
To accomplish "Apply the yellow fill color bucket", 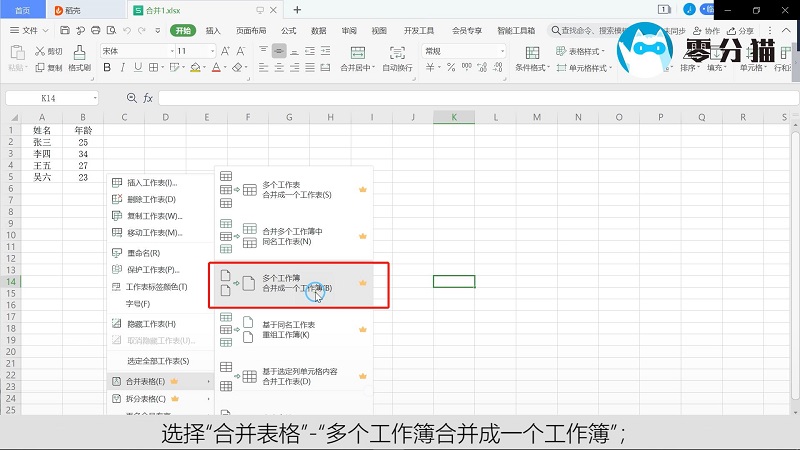I will pos(195,67).
